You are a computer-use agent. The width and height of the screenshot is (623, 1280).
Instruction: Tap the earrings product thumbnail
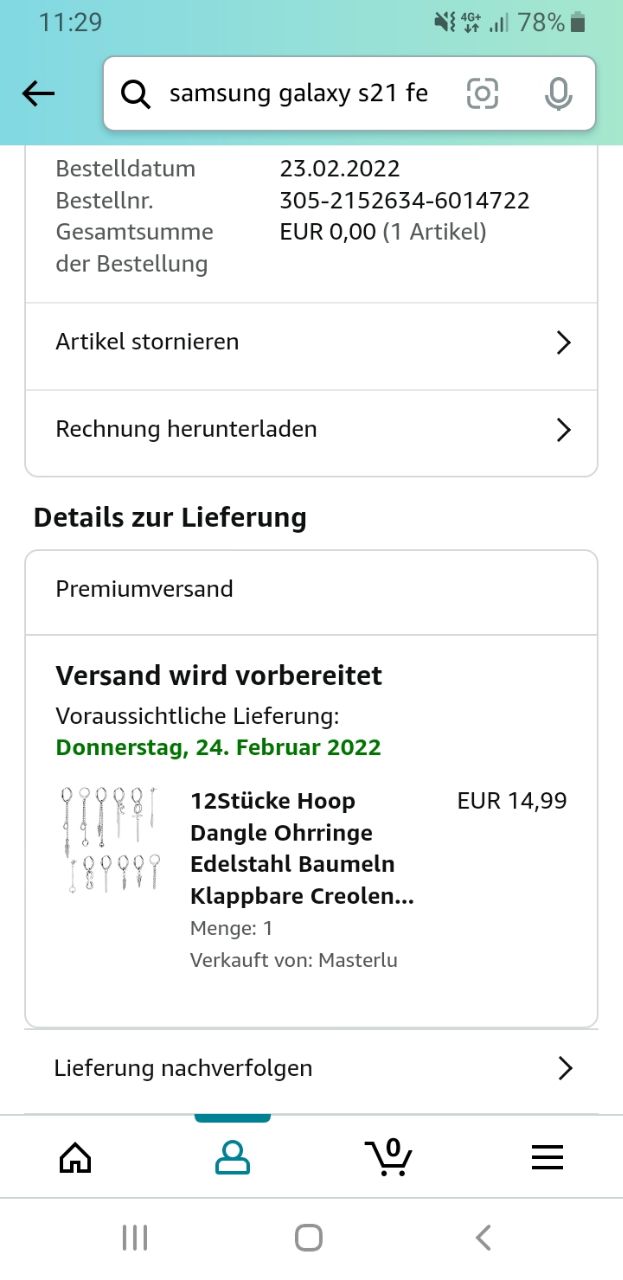pyautogui.click(x=110, y=840)
